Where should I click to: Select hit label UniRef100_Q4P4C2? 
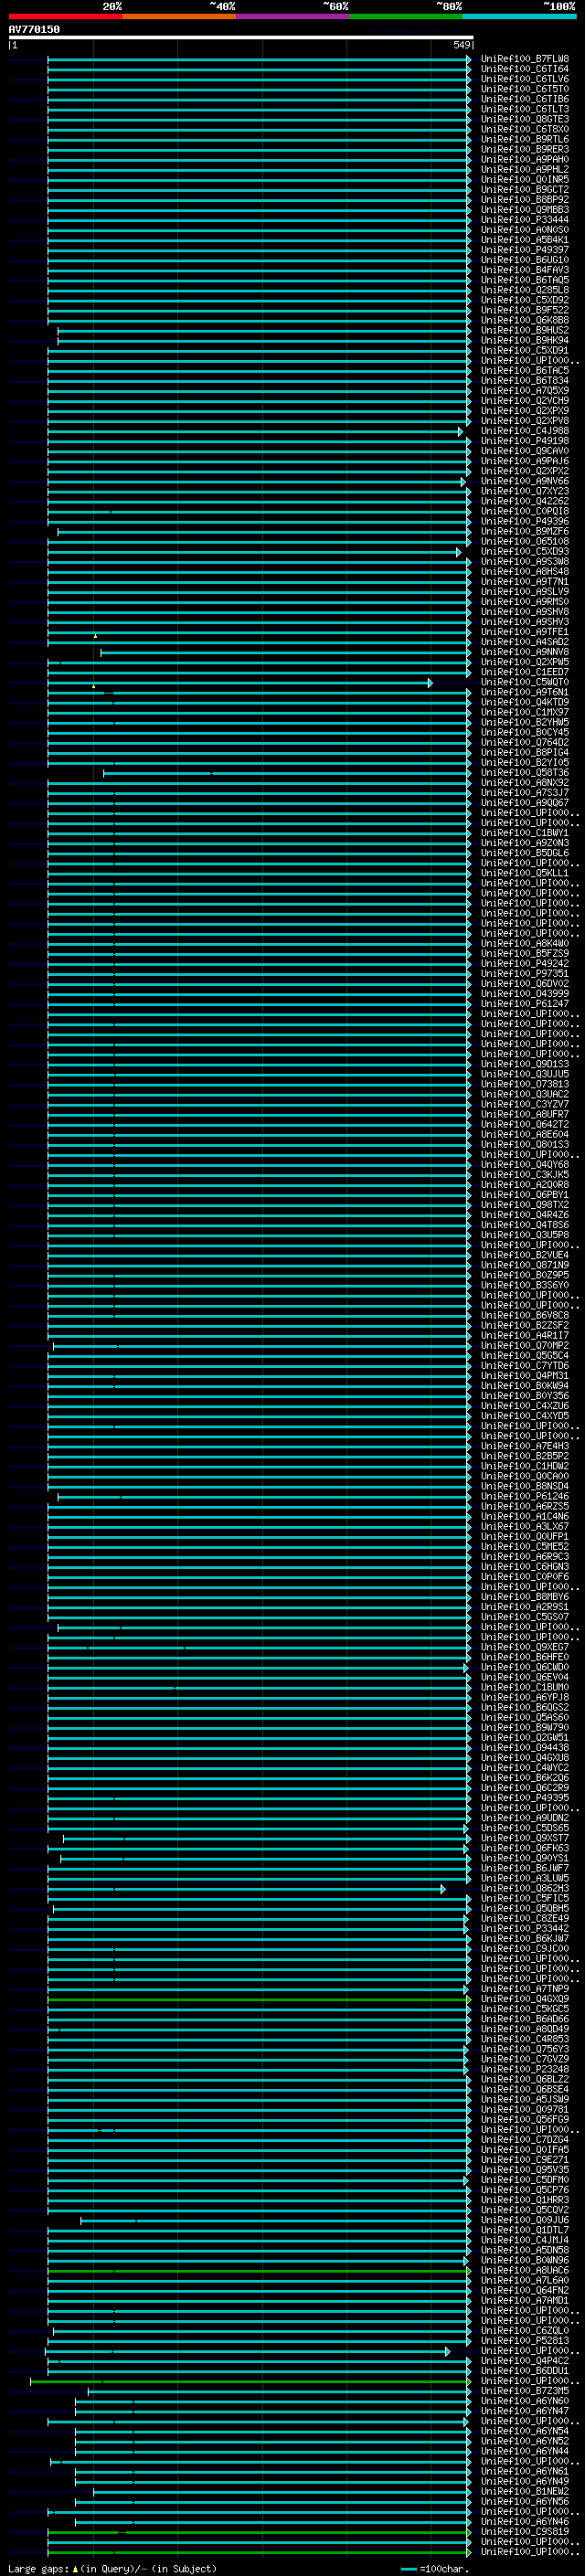coord(525,2361)
